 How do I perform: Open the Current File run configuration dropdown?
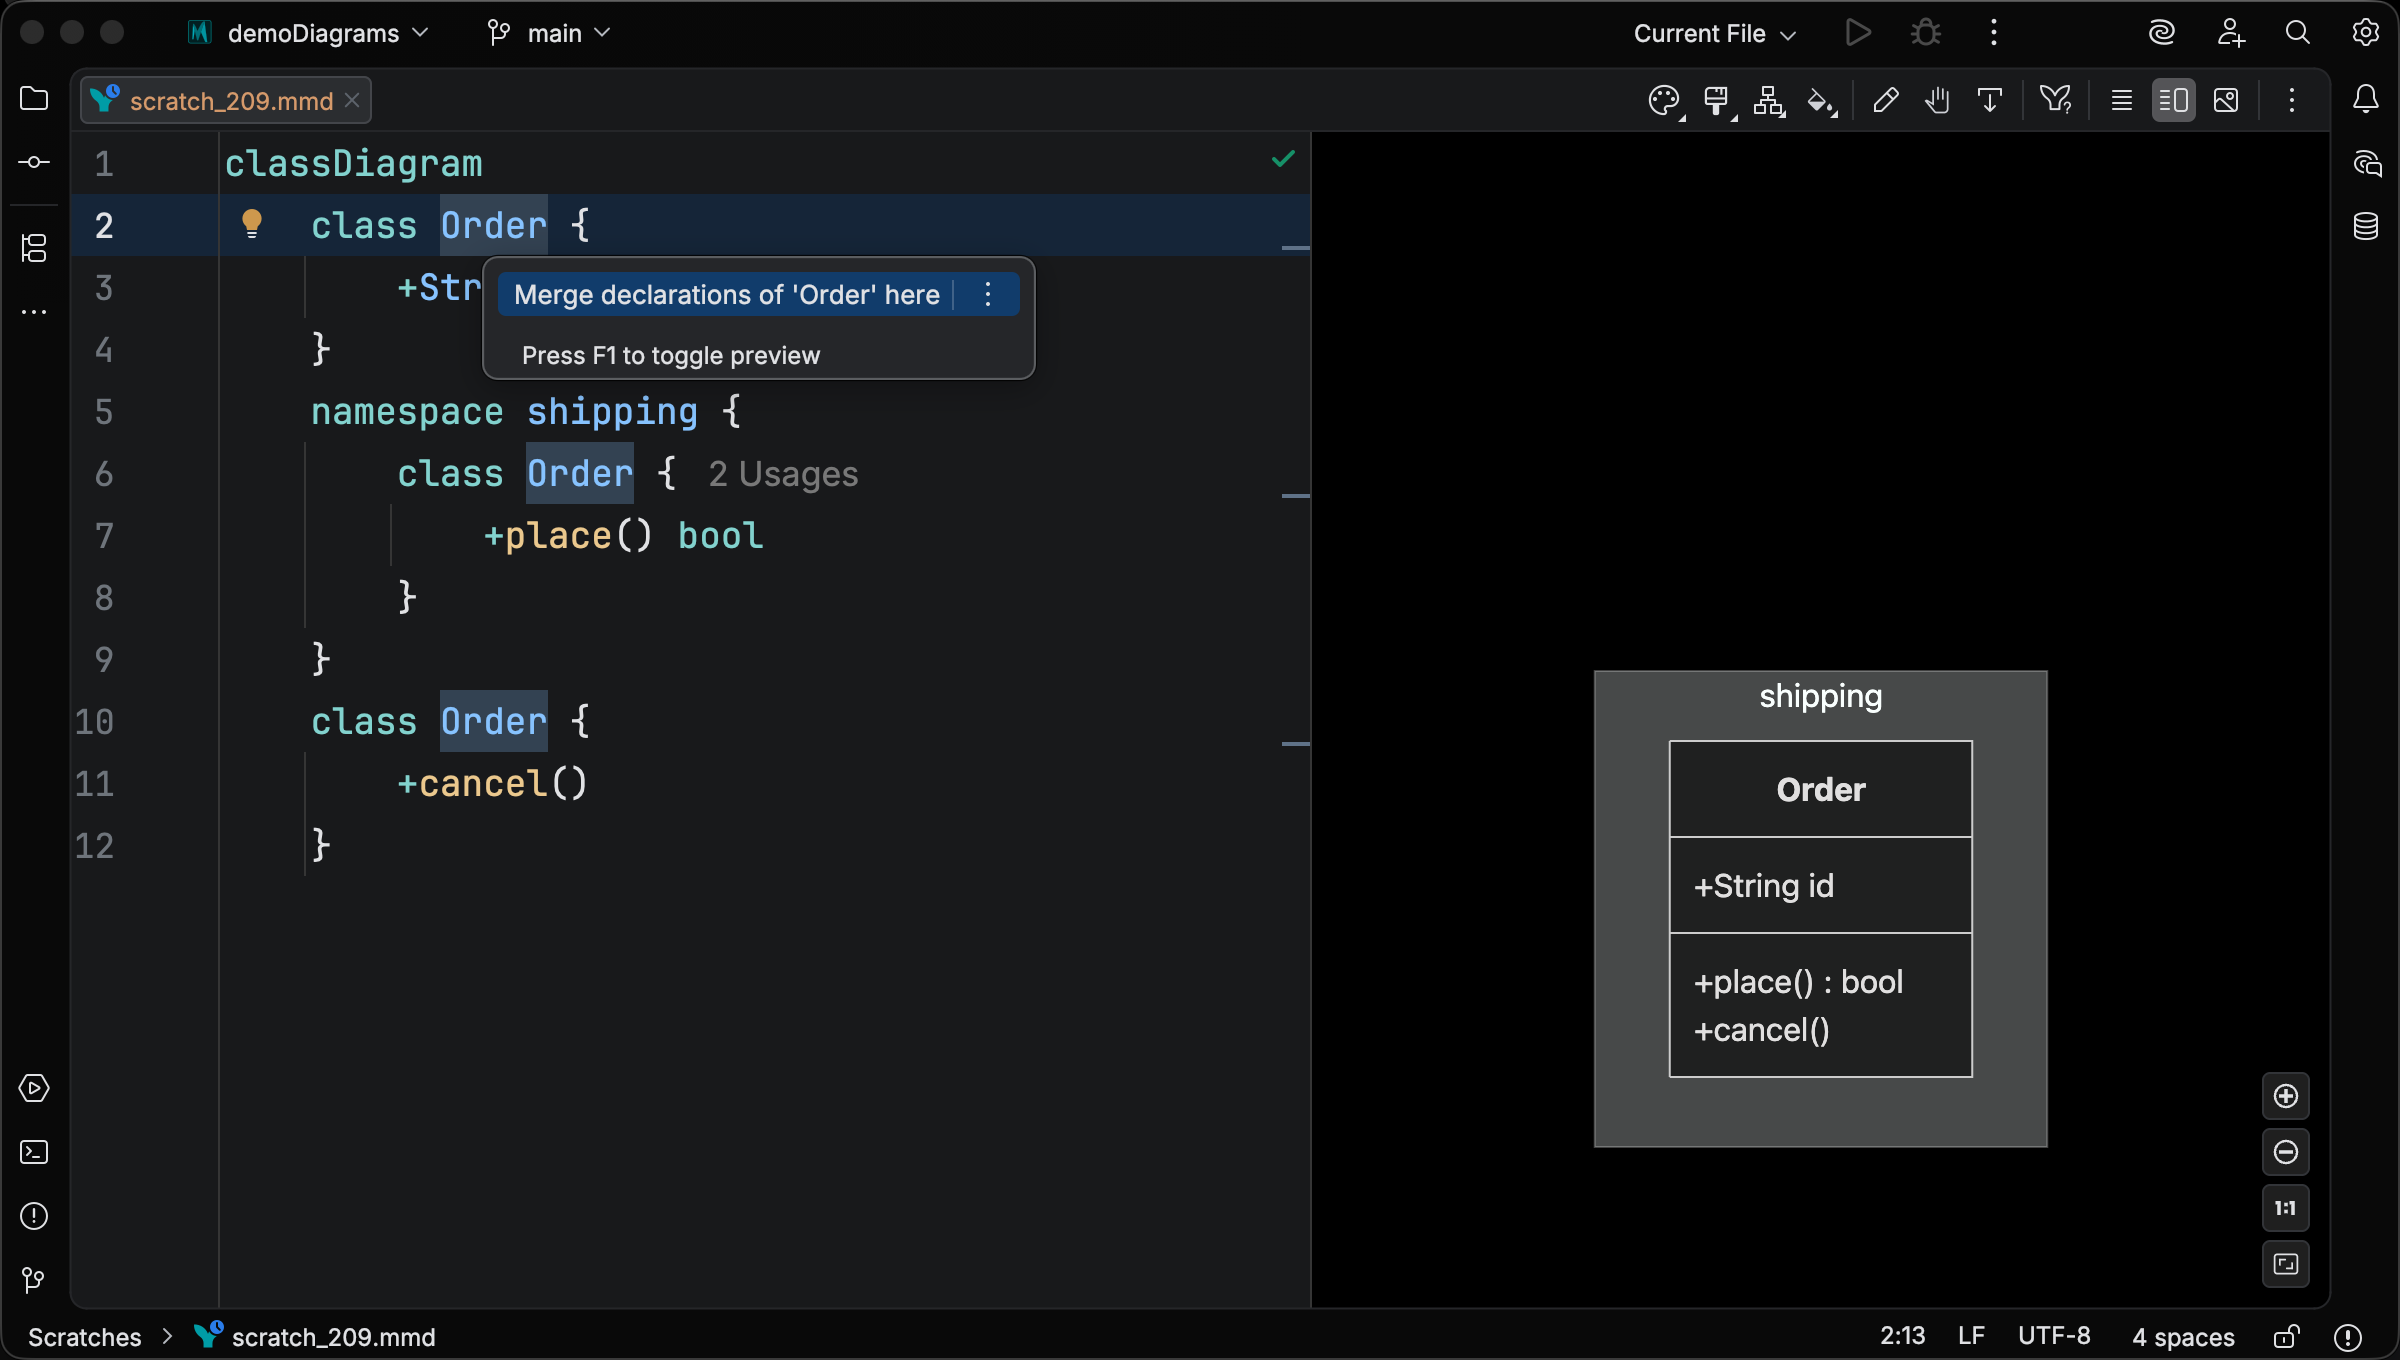pyautogui.click(x=1715, y=33)
